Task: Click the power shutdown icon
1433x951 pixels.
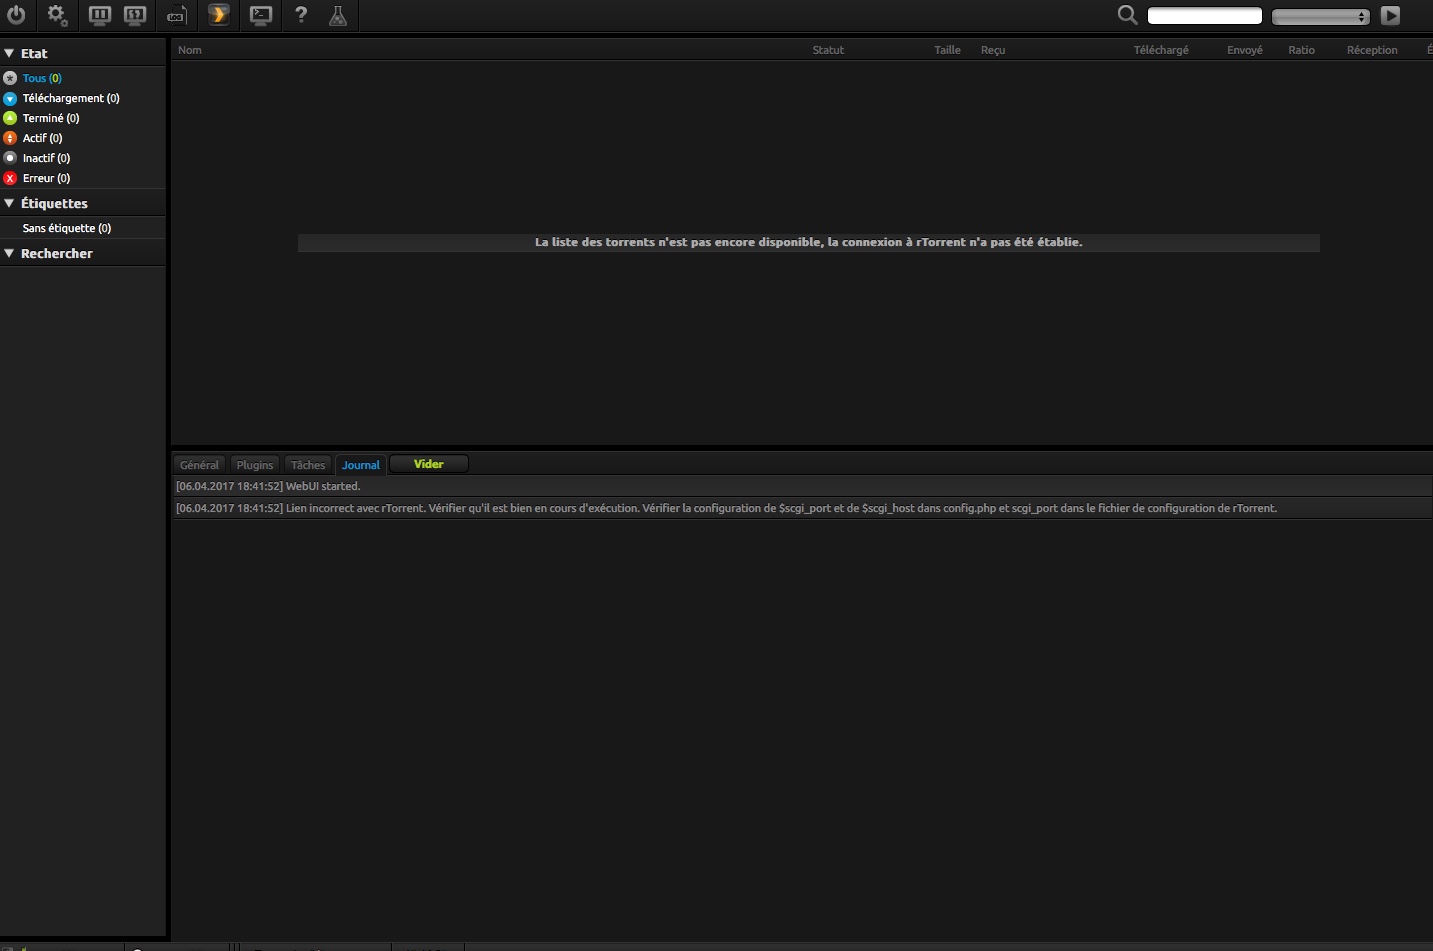Action: pyautogui.click(x=16, y=15)
